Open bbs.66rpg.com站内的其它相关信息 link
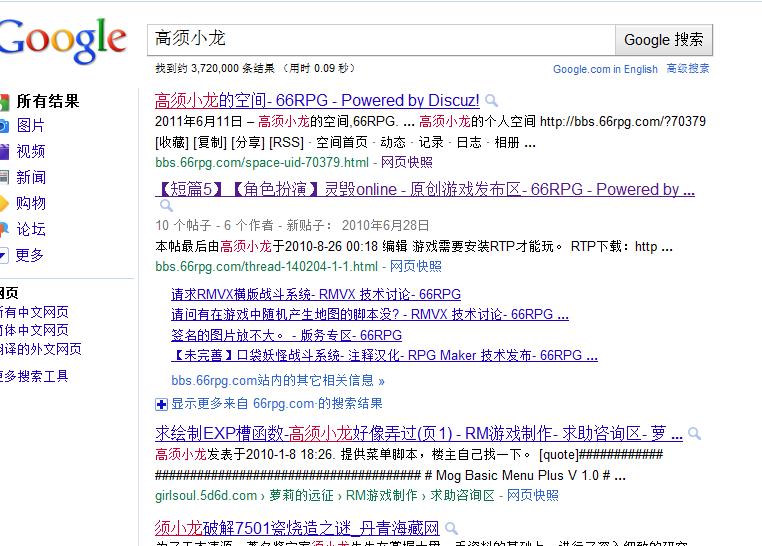762x546 pixels. [x=278, y=380]
